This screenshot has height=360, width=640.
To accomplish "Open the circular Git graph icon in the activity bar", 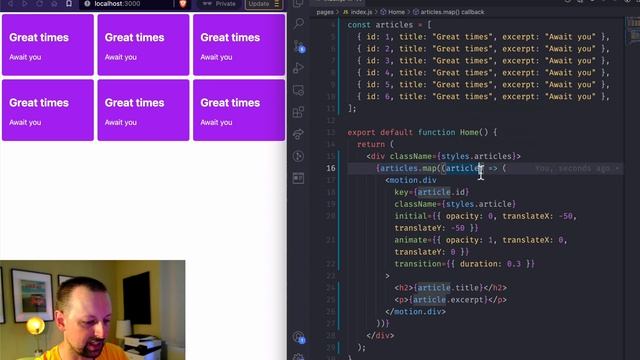I will pyautogui.click(x=299, y=156).
